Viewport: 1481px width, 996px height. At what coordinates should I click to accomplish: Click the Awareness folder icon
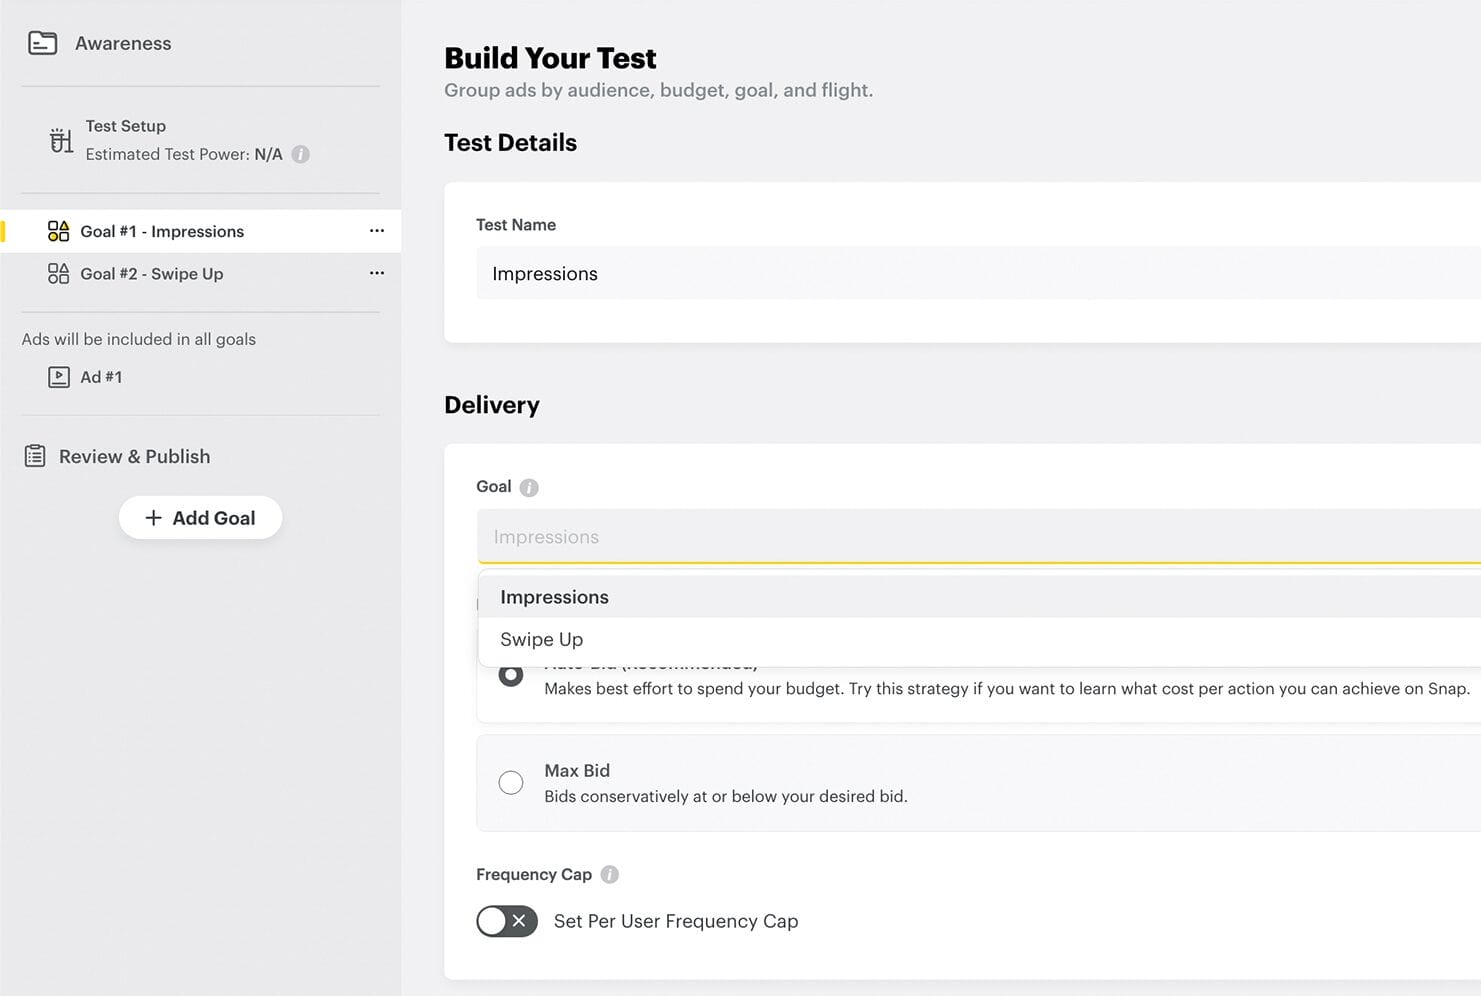coord(42,43)
